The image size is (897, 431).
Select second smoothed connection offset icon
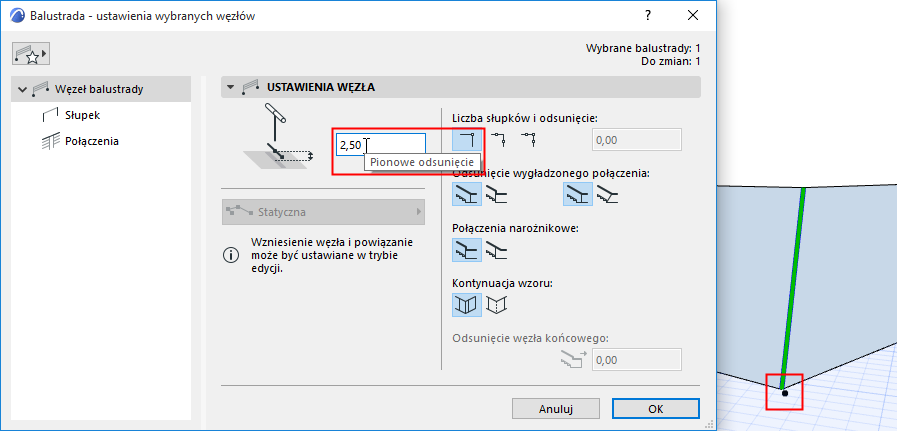[497, 196]
